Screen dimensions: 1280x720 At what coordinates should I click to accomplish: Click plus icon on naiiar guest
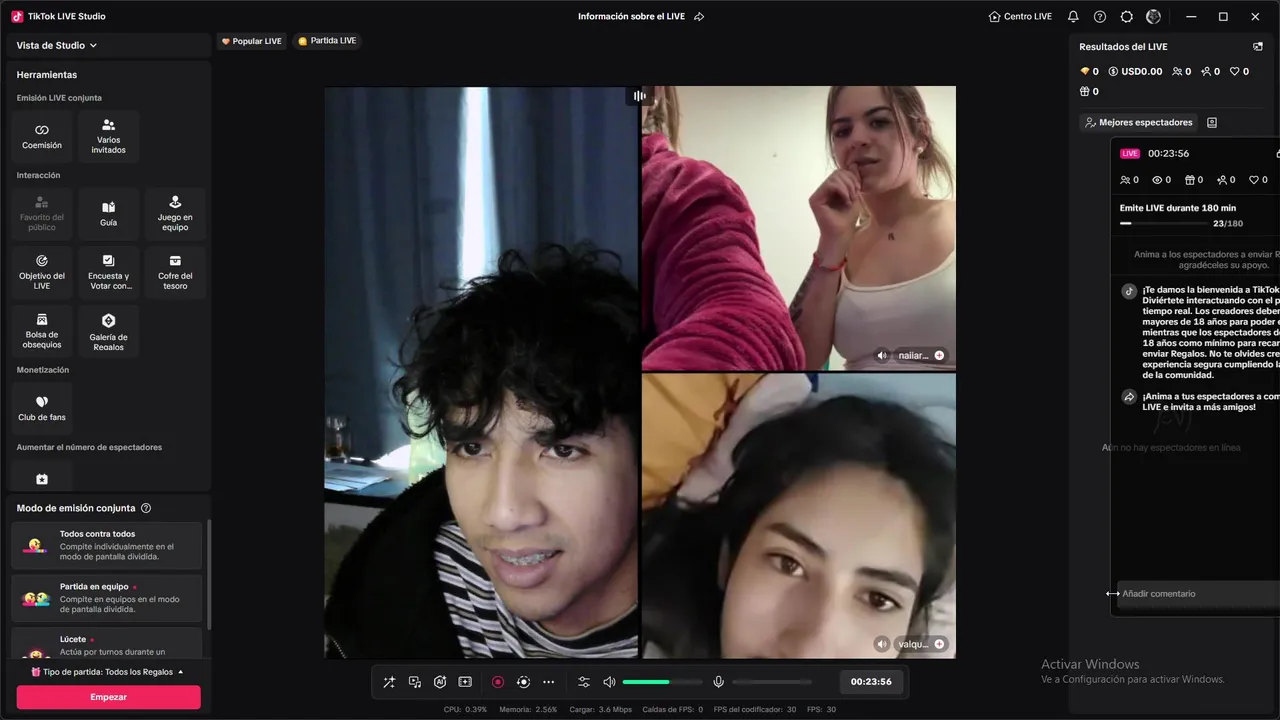tap(939, 355)
